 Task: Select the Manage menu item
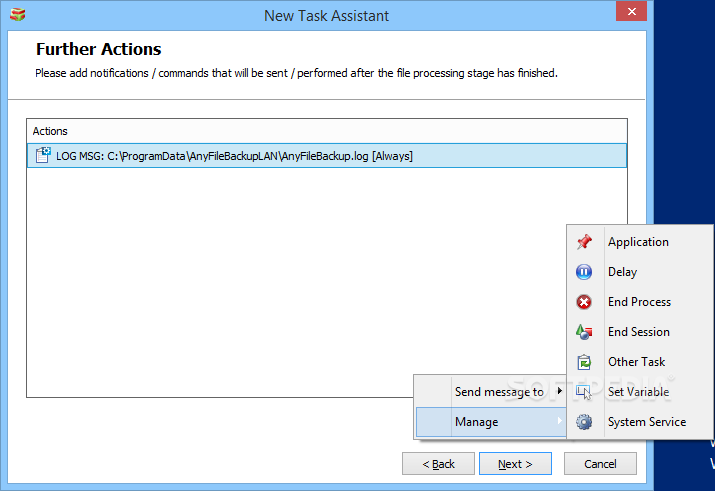(491, 422)
